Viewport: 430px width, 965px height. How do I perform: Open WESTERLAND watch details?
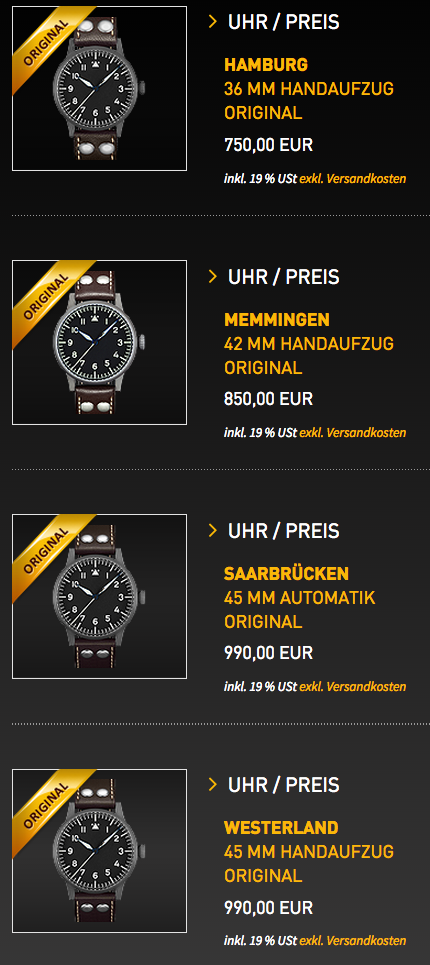pos(281,827)
